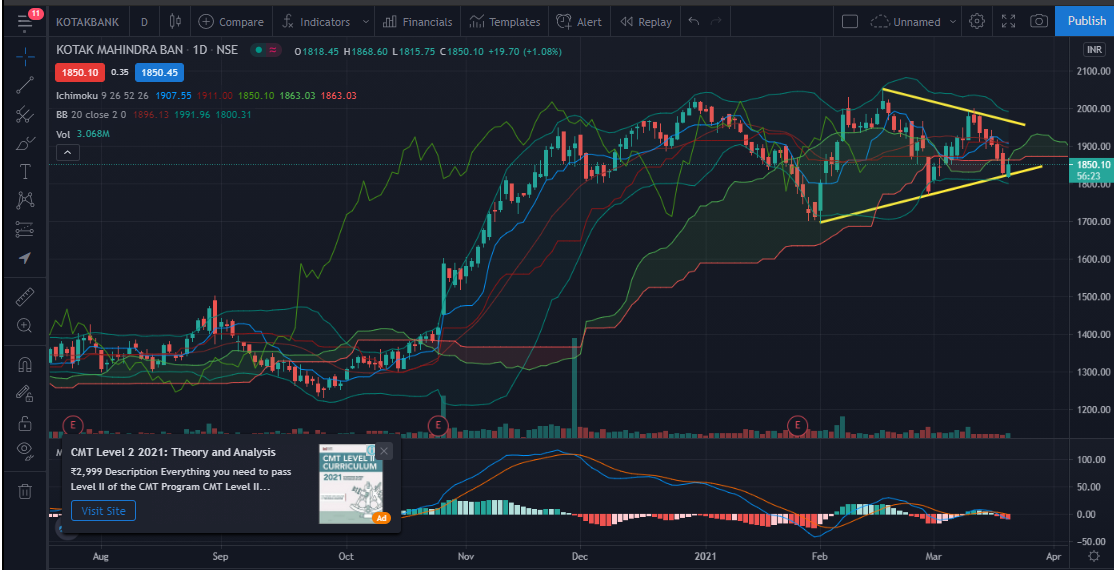
Task: Click the blue buy price 1850.45 button
Action: 159,72
